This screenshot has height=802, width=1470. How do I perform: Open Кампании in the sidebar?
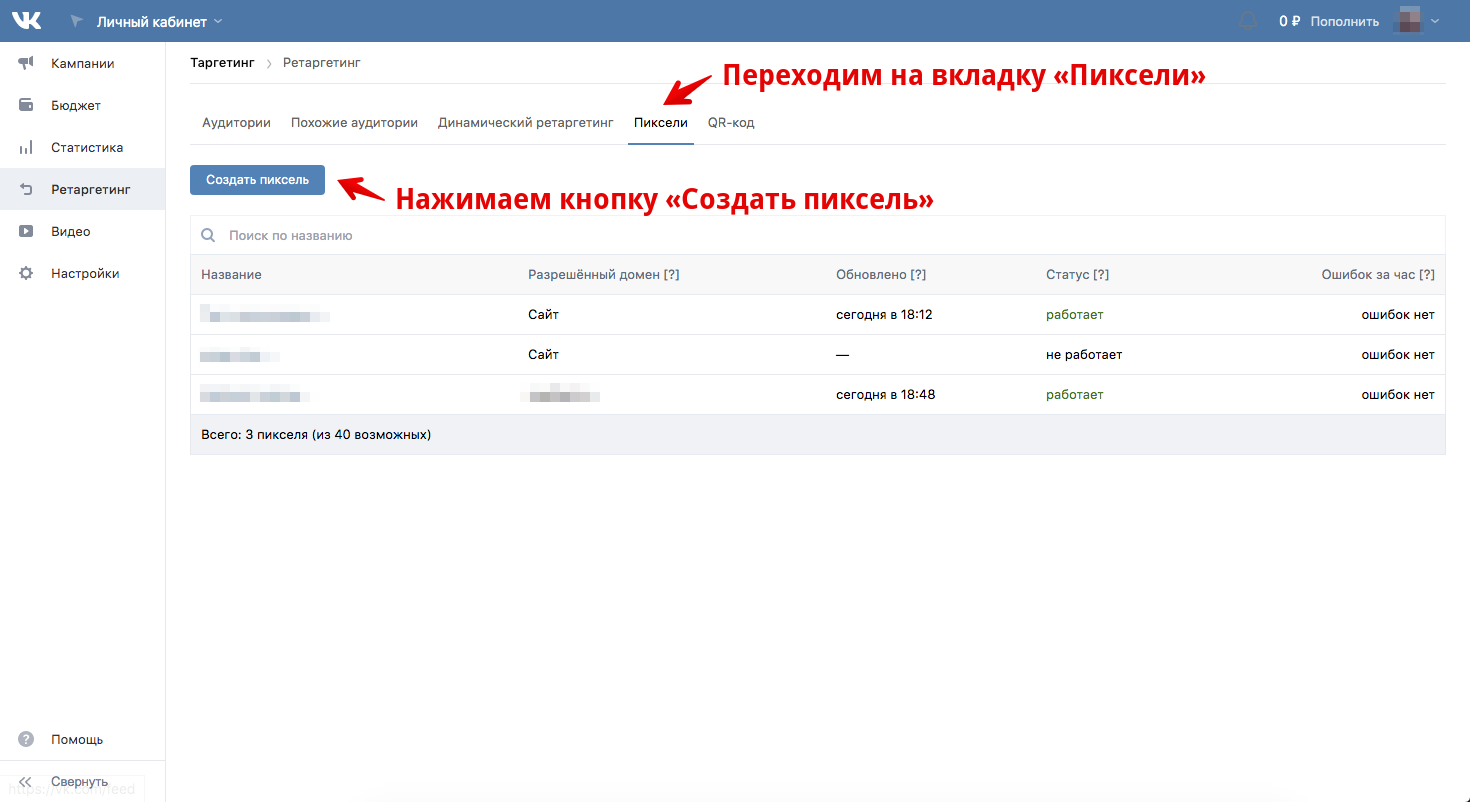pos(83,63)
